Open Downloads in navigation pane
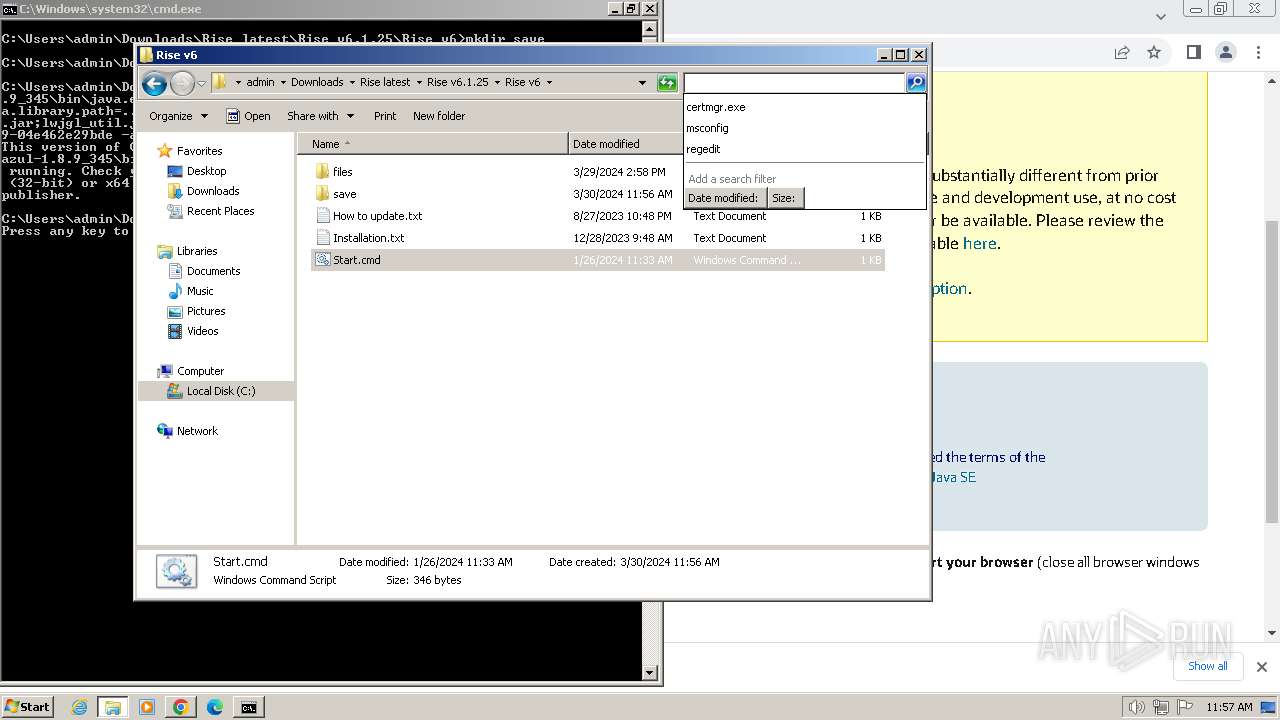 [213, 191]
